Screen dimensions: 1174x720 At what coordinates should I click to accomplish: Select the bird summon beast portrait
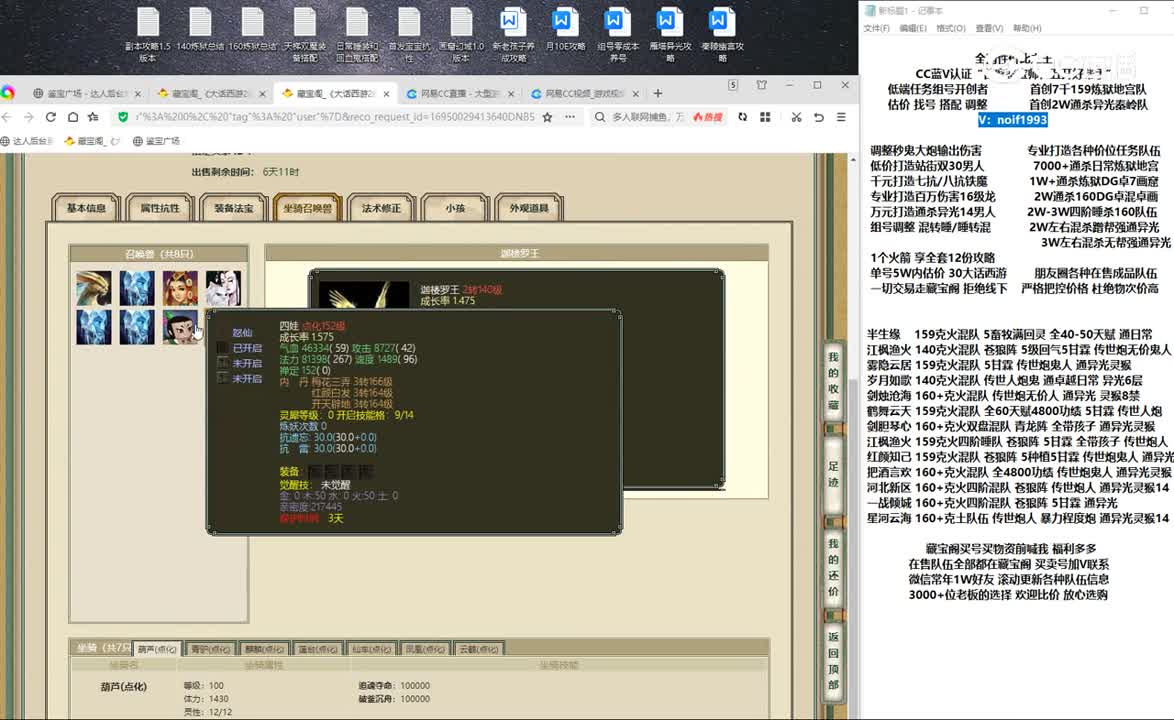pyautogui.click(x=94, y=288)
